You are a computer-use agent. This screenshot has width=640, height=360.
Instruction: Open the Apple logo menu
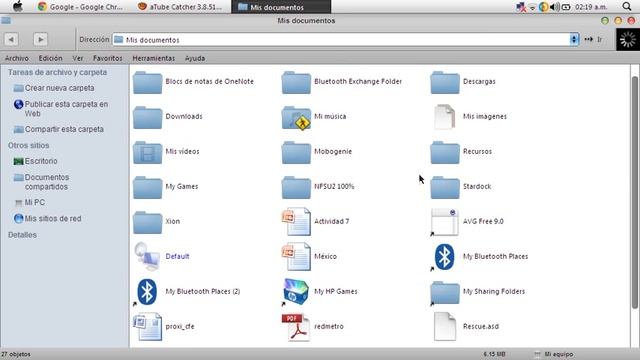(x=18, y=6)
